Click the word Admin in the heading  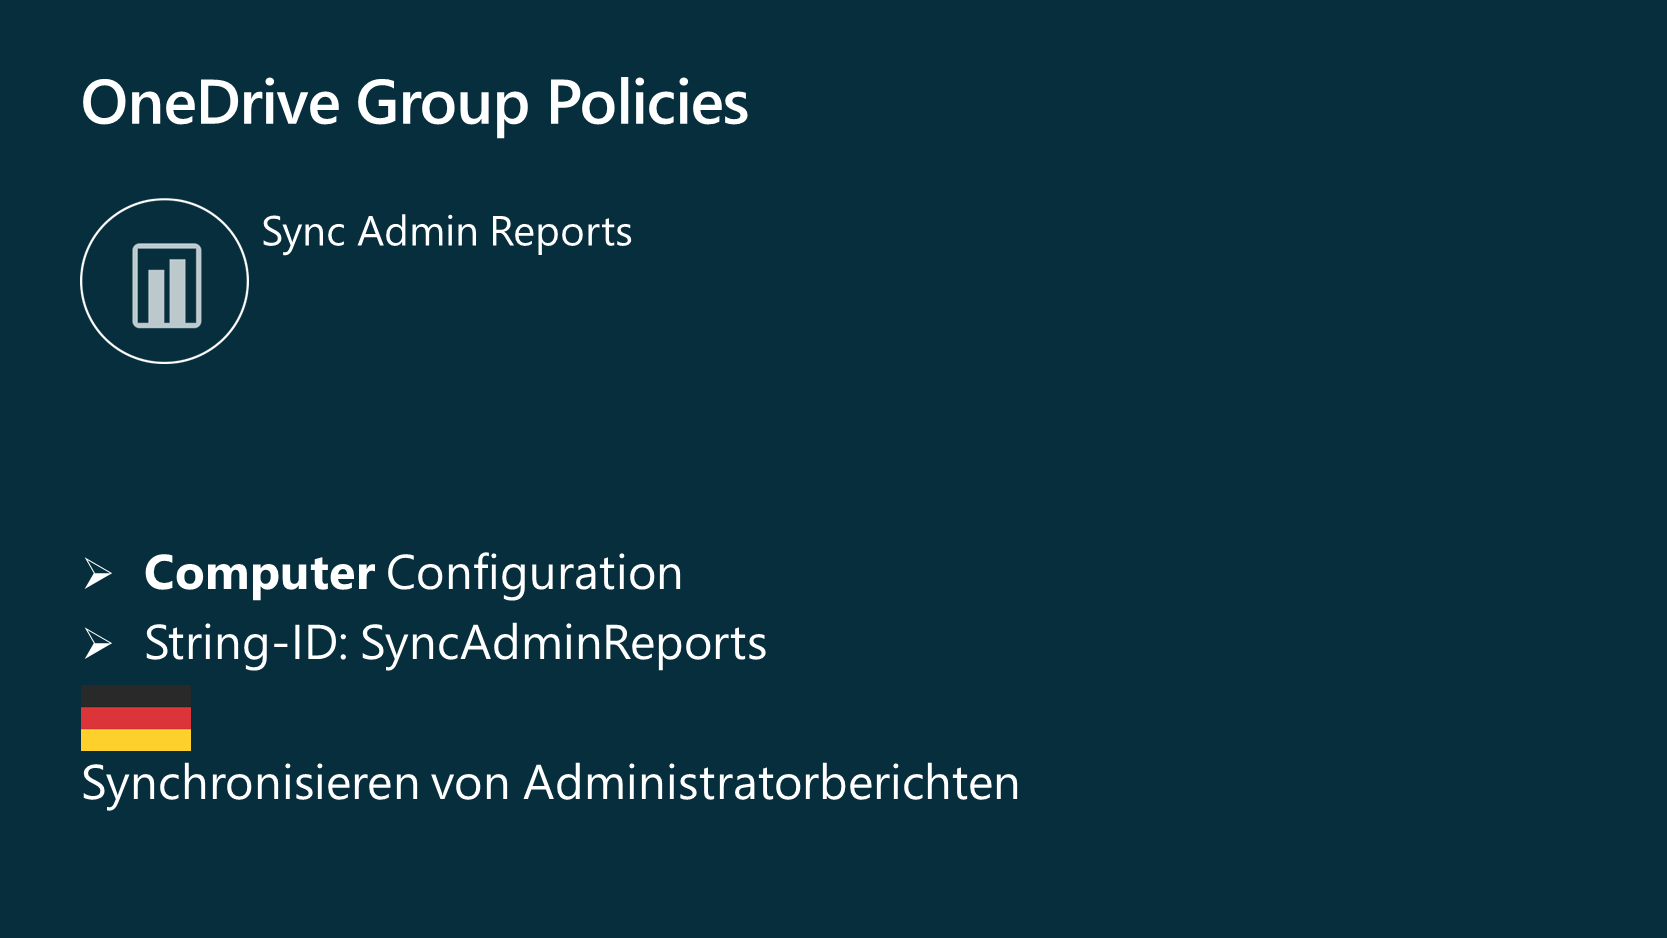point(418,232)
